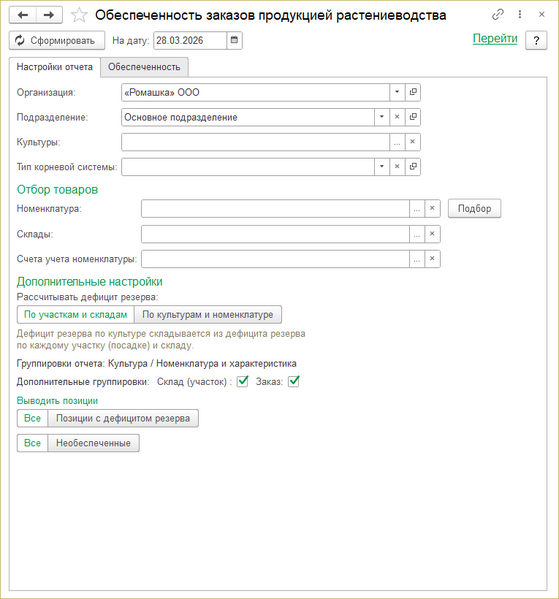The image size is (559, 599).
Task: Show only Позиции с дефицитом резерва
Action: coord(123,418)
